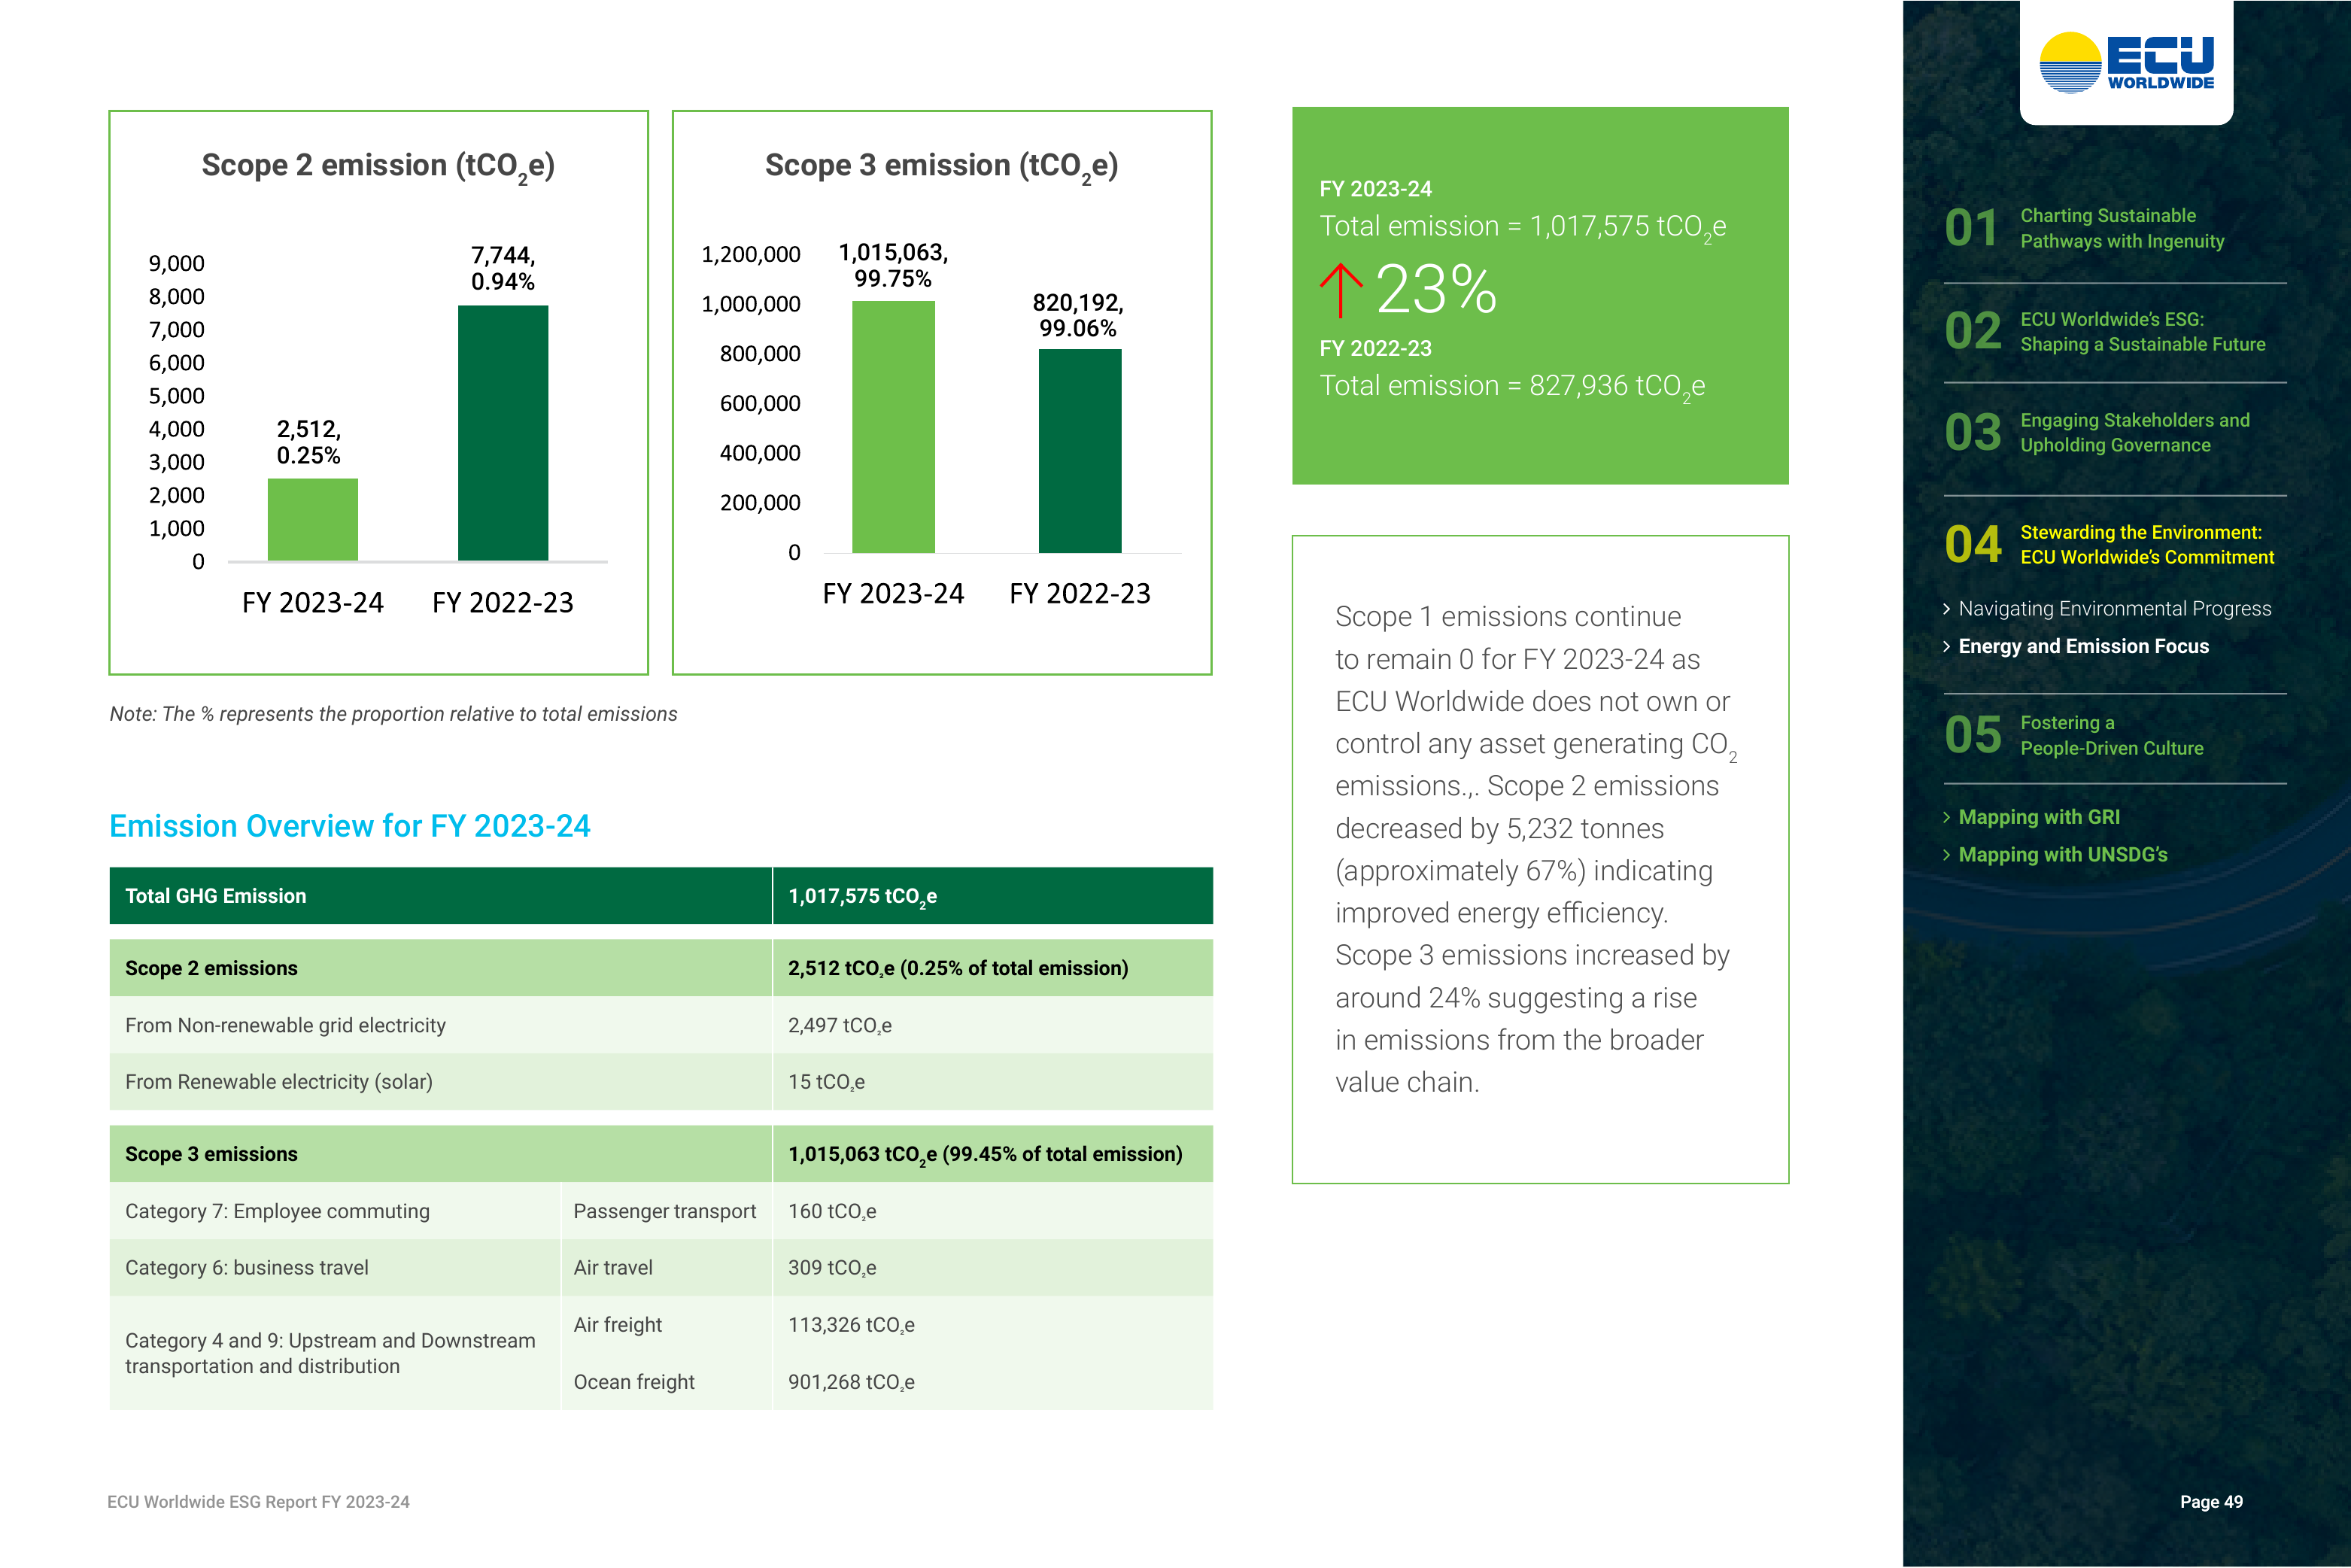Viewport: 2351px width, 1568px height.
Task: Click the '1,017,575 tCO2e' table header value
Action: (x=993, y=895)
